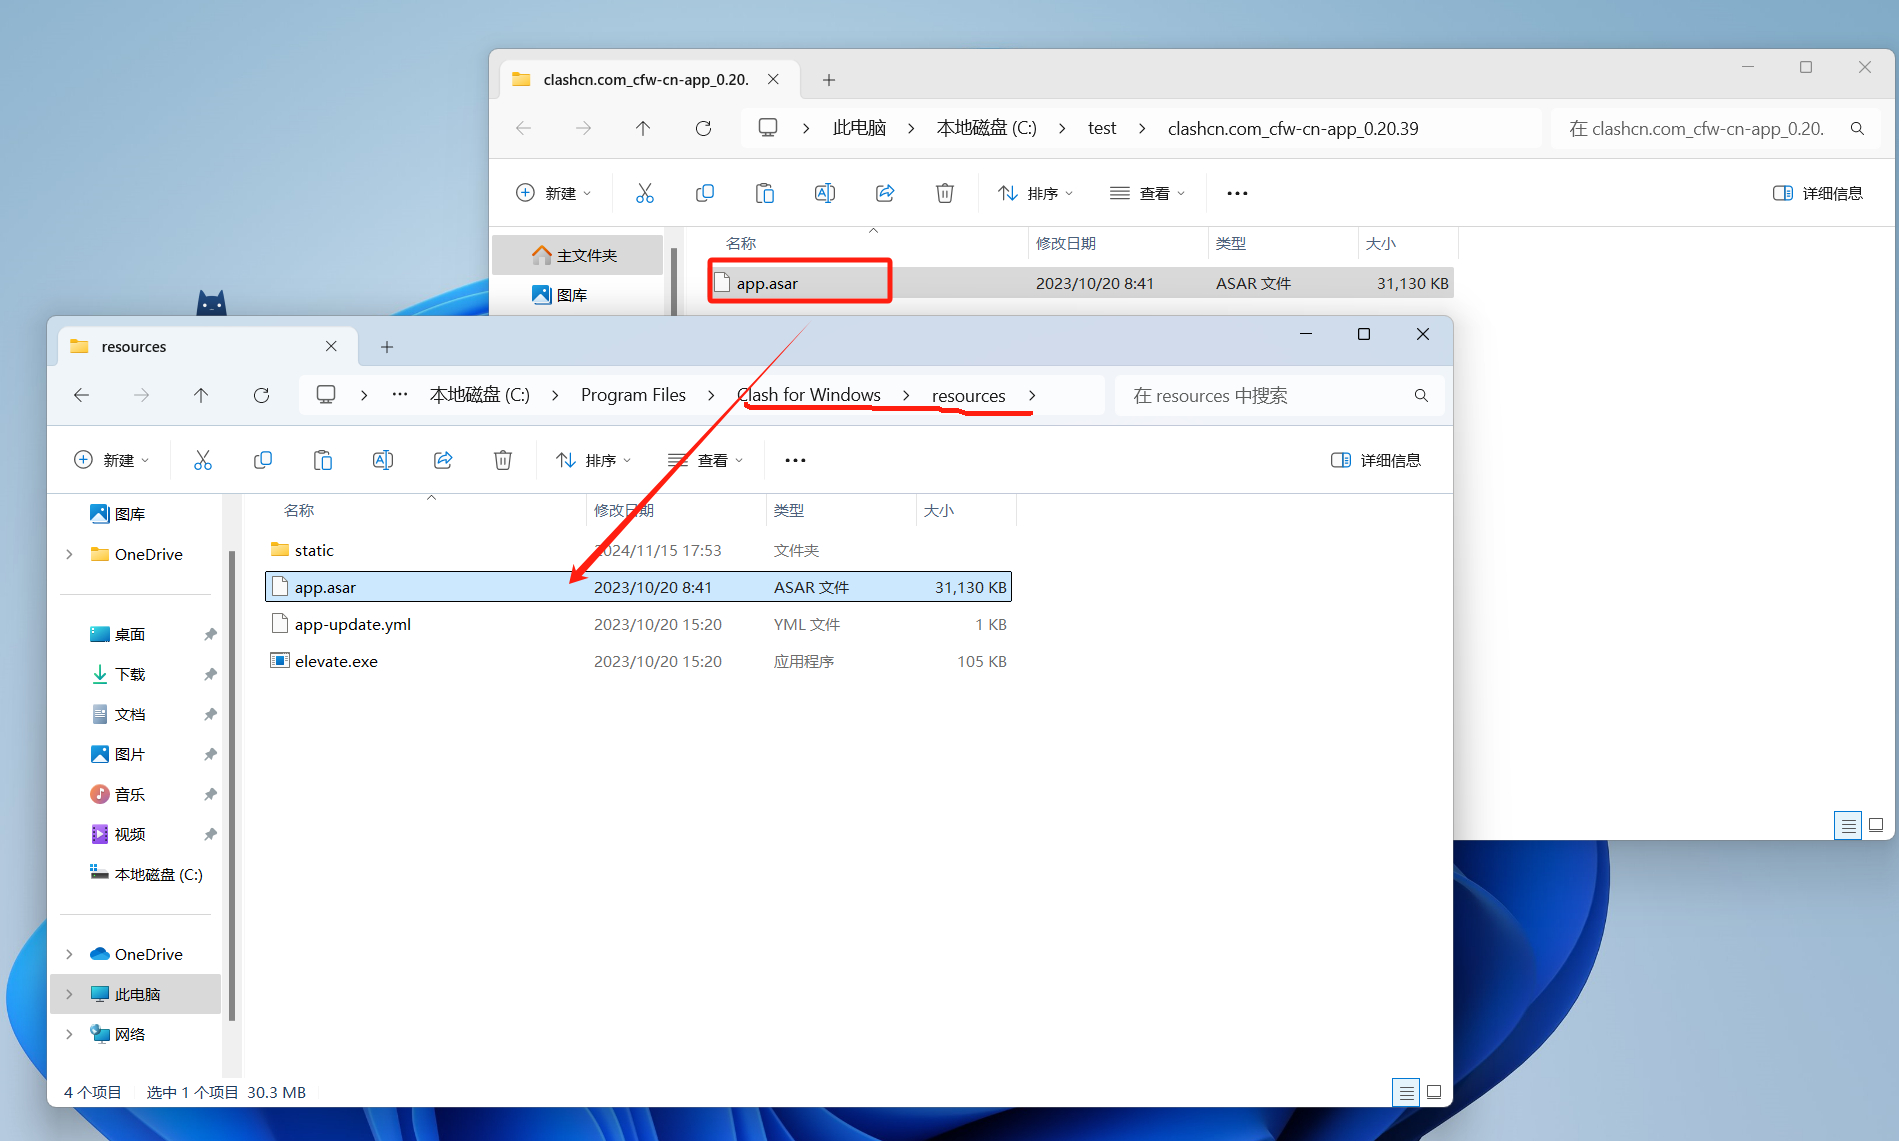Click Program Files in the address breadcrumb
The image size is (1899, 1141).
pos(633,395)
